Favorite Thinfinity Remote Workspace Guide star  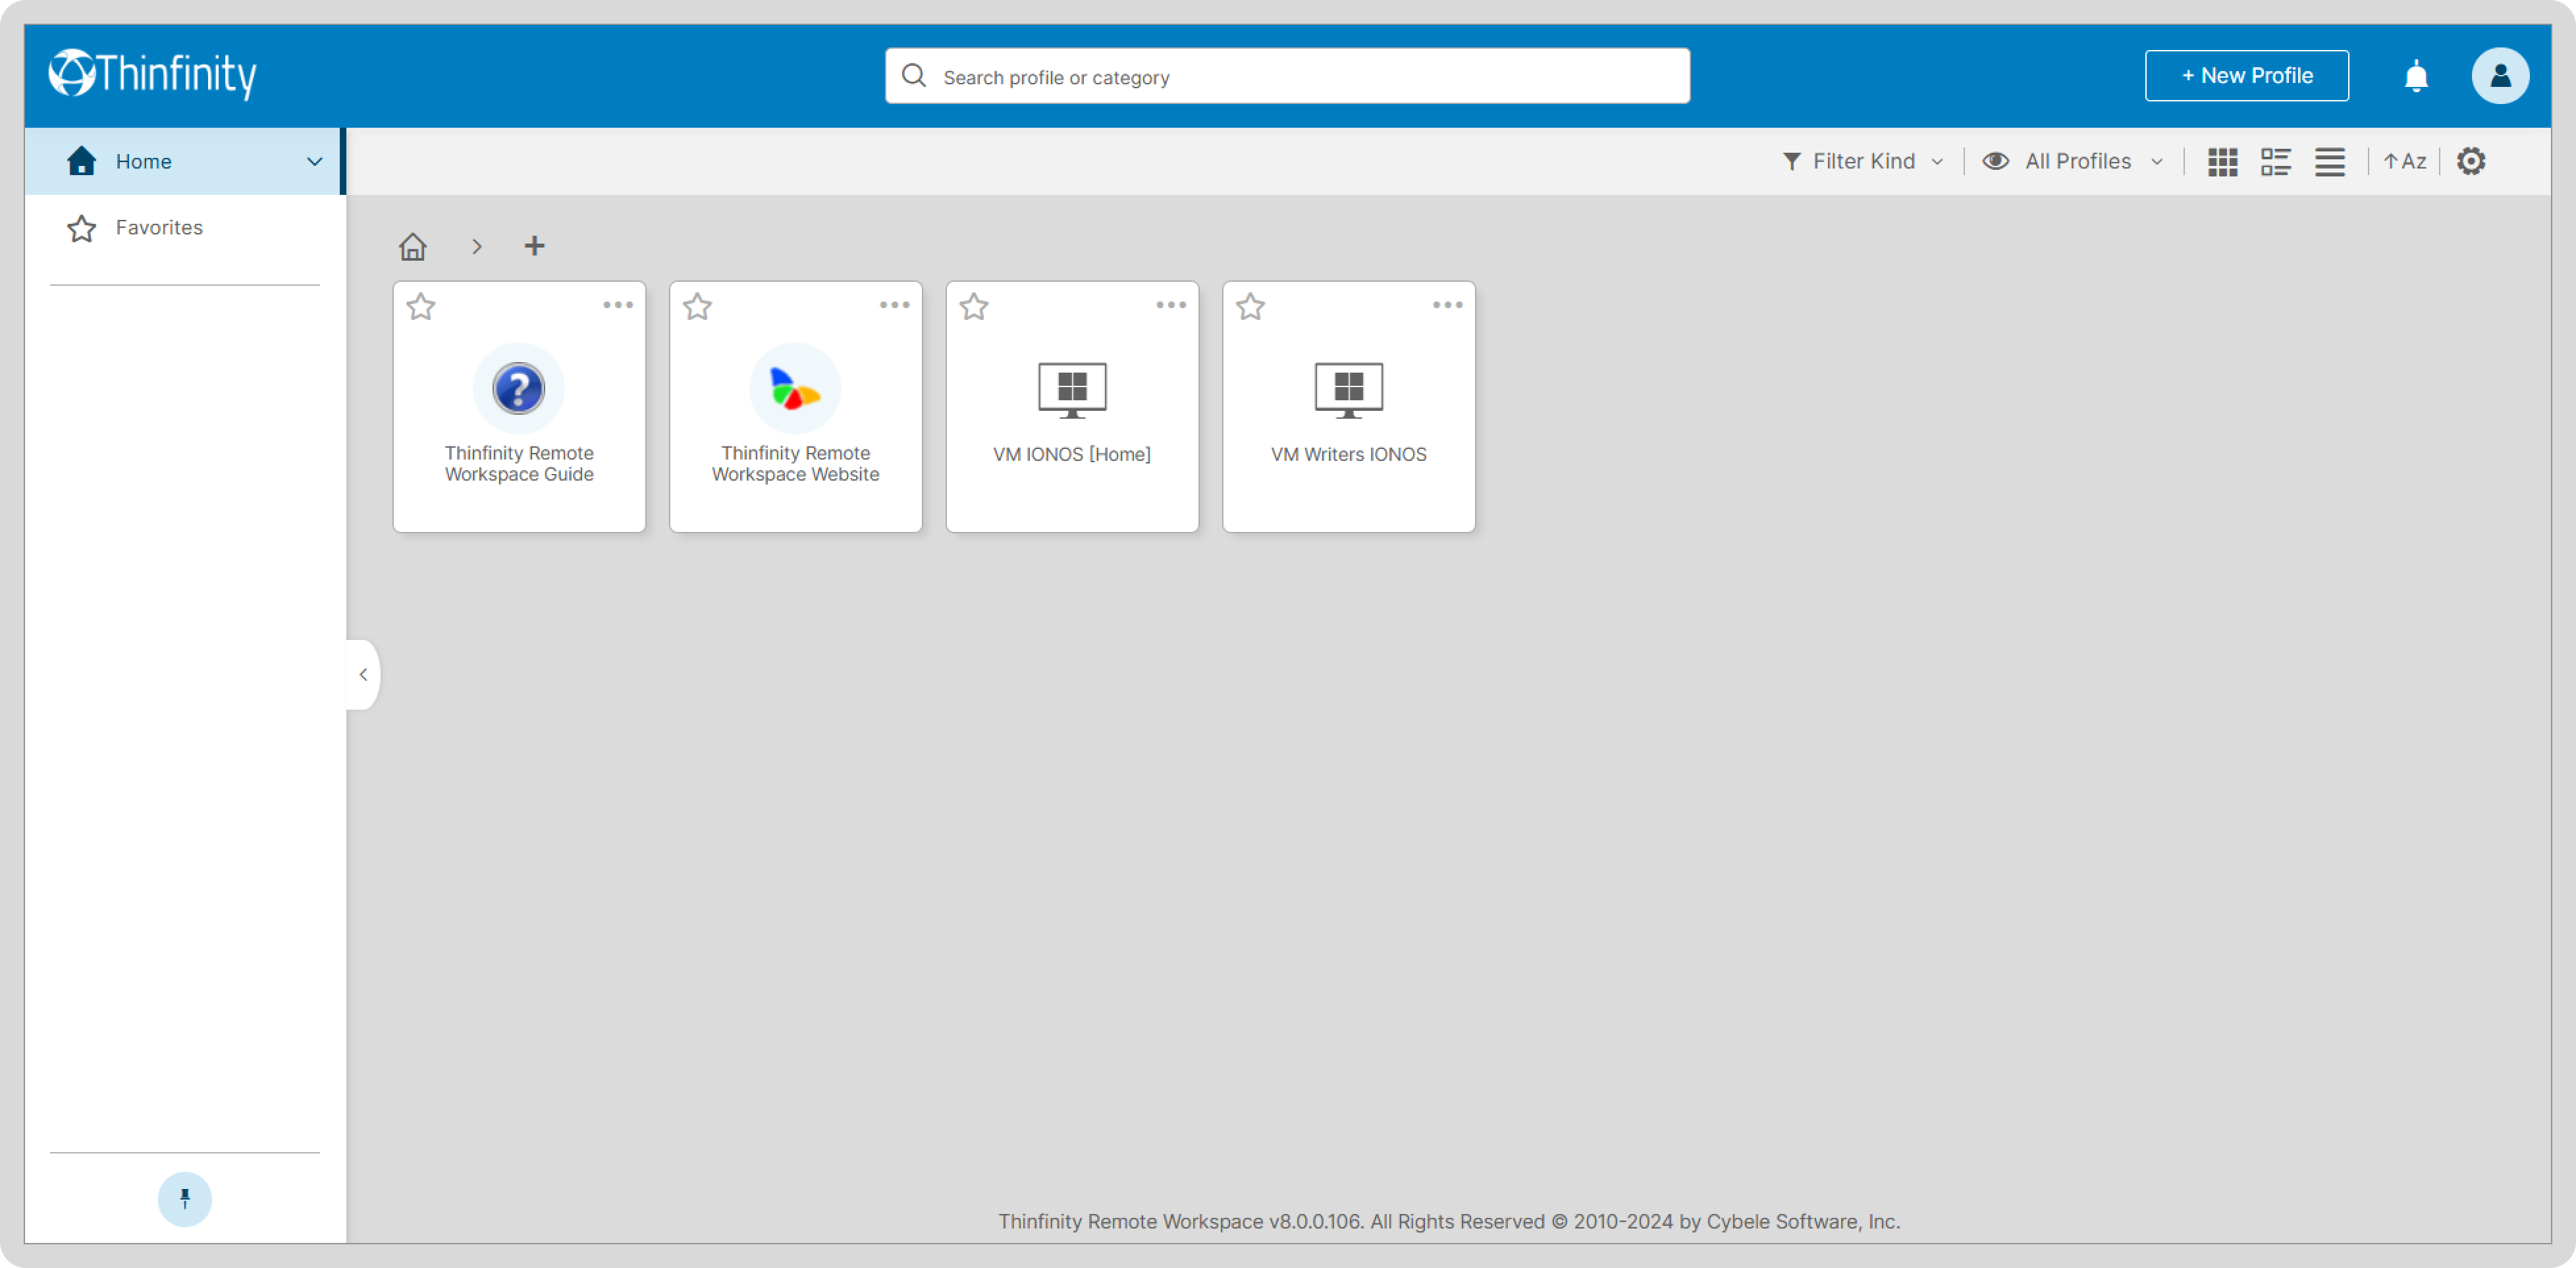click(421, 306)
